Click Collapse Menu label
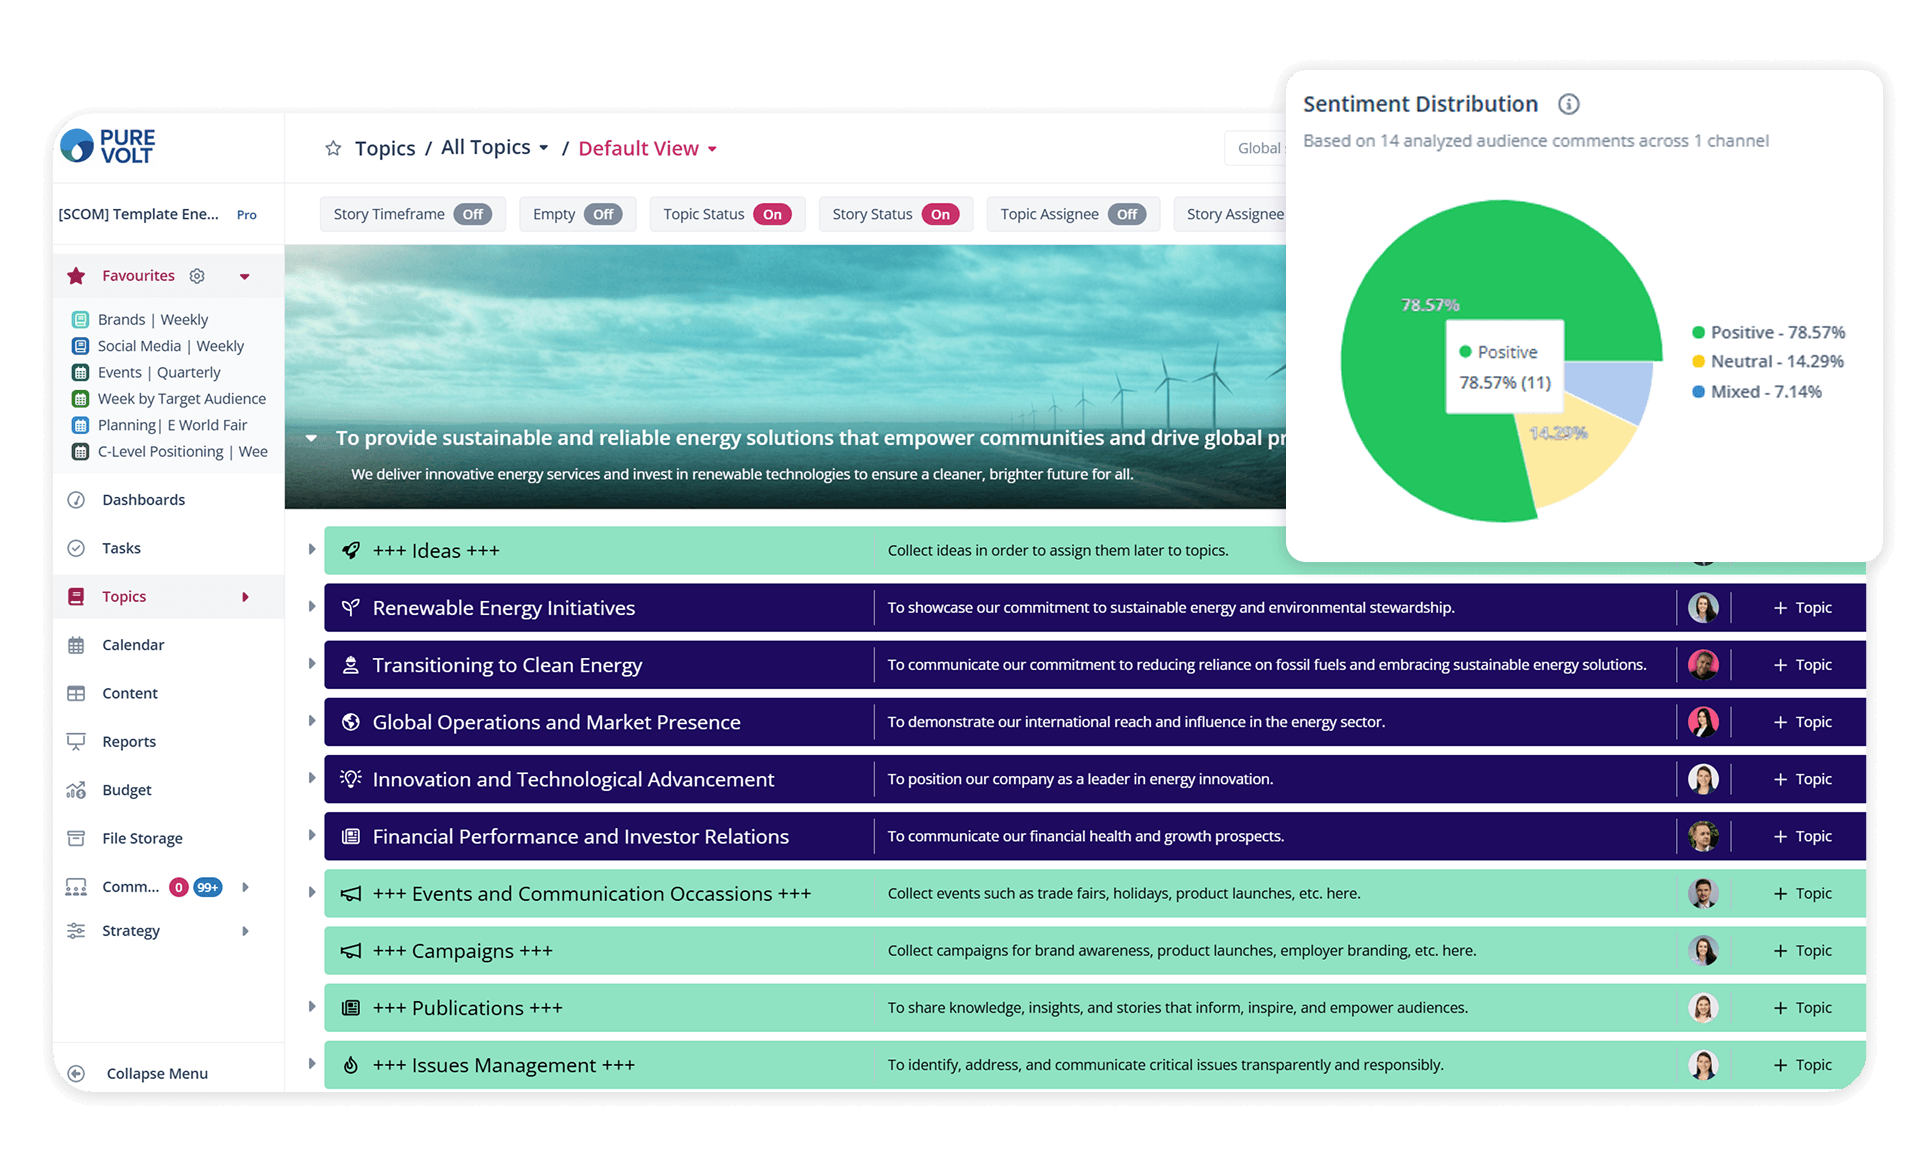The width and height of the screenshot is (1920, 1167). (x=157, y=1073)
